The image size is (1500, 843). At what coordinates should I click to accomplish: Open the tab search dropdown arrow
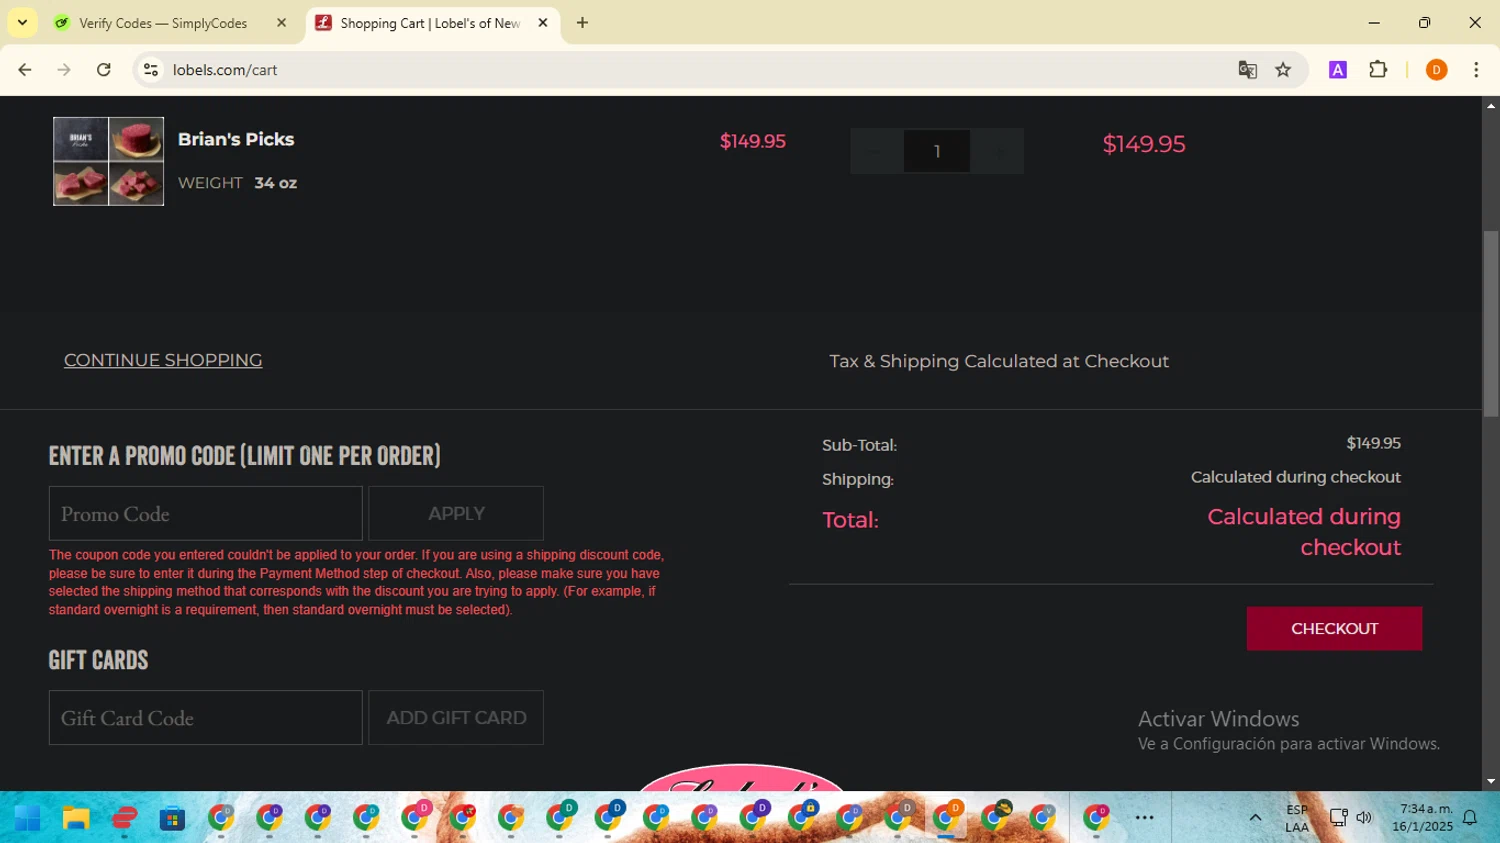pos(22,22)
